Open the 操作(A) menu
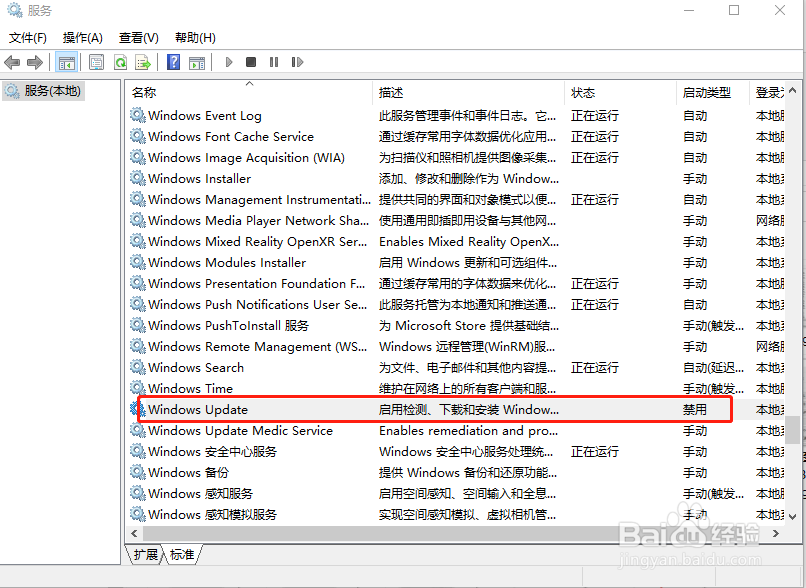Viewport: 806px width, 588px height. [x=83, y=38]
